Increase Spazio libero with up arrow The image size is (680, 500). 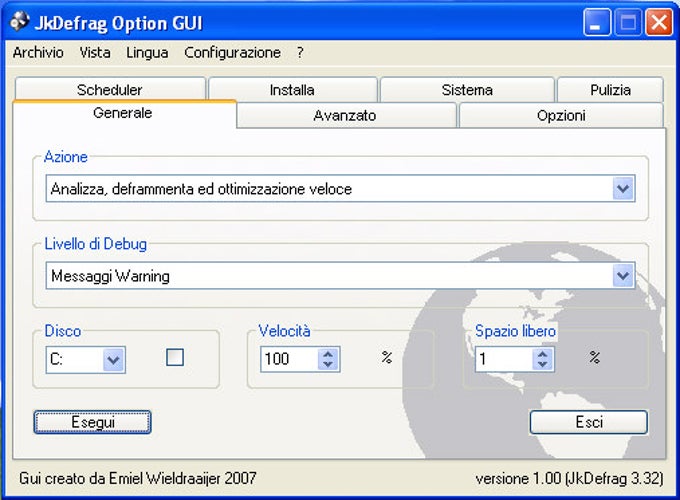(x=543, y=354)
